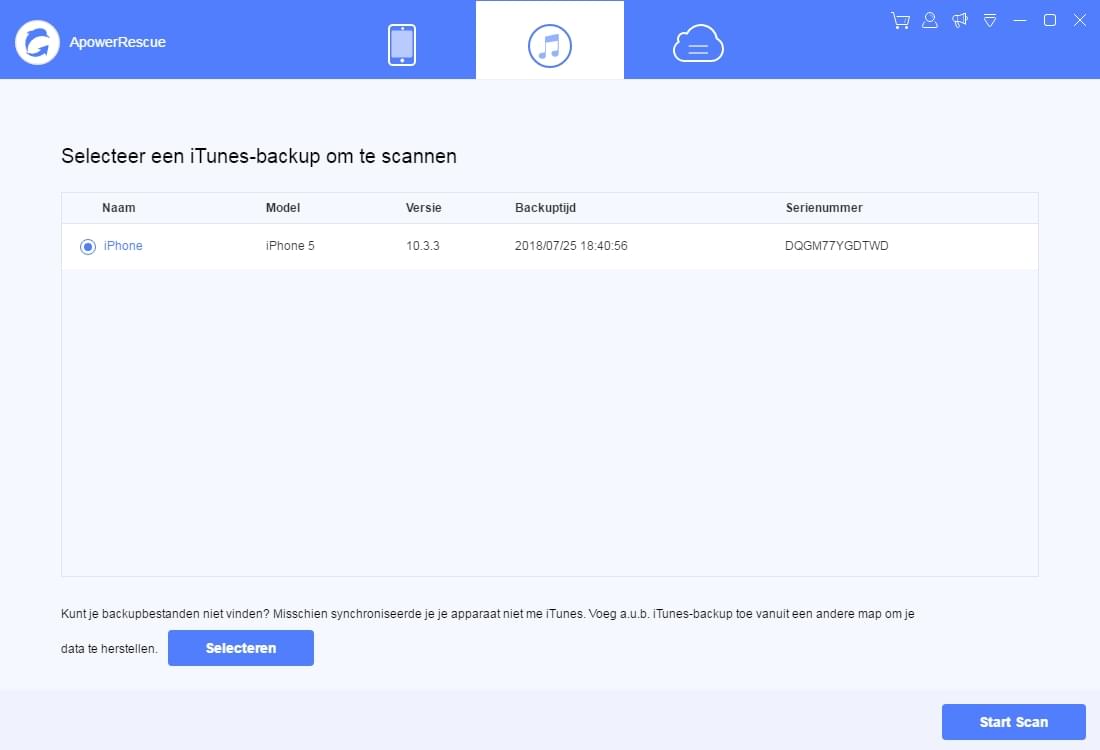Select the iPhone backup radio button
Image resolution: width=1100 pixels, height=750 pixels.
(87, 246)
